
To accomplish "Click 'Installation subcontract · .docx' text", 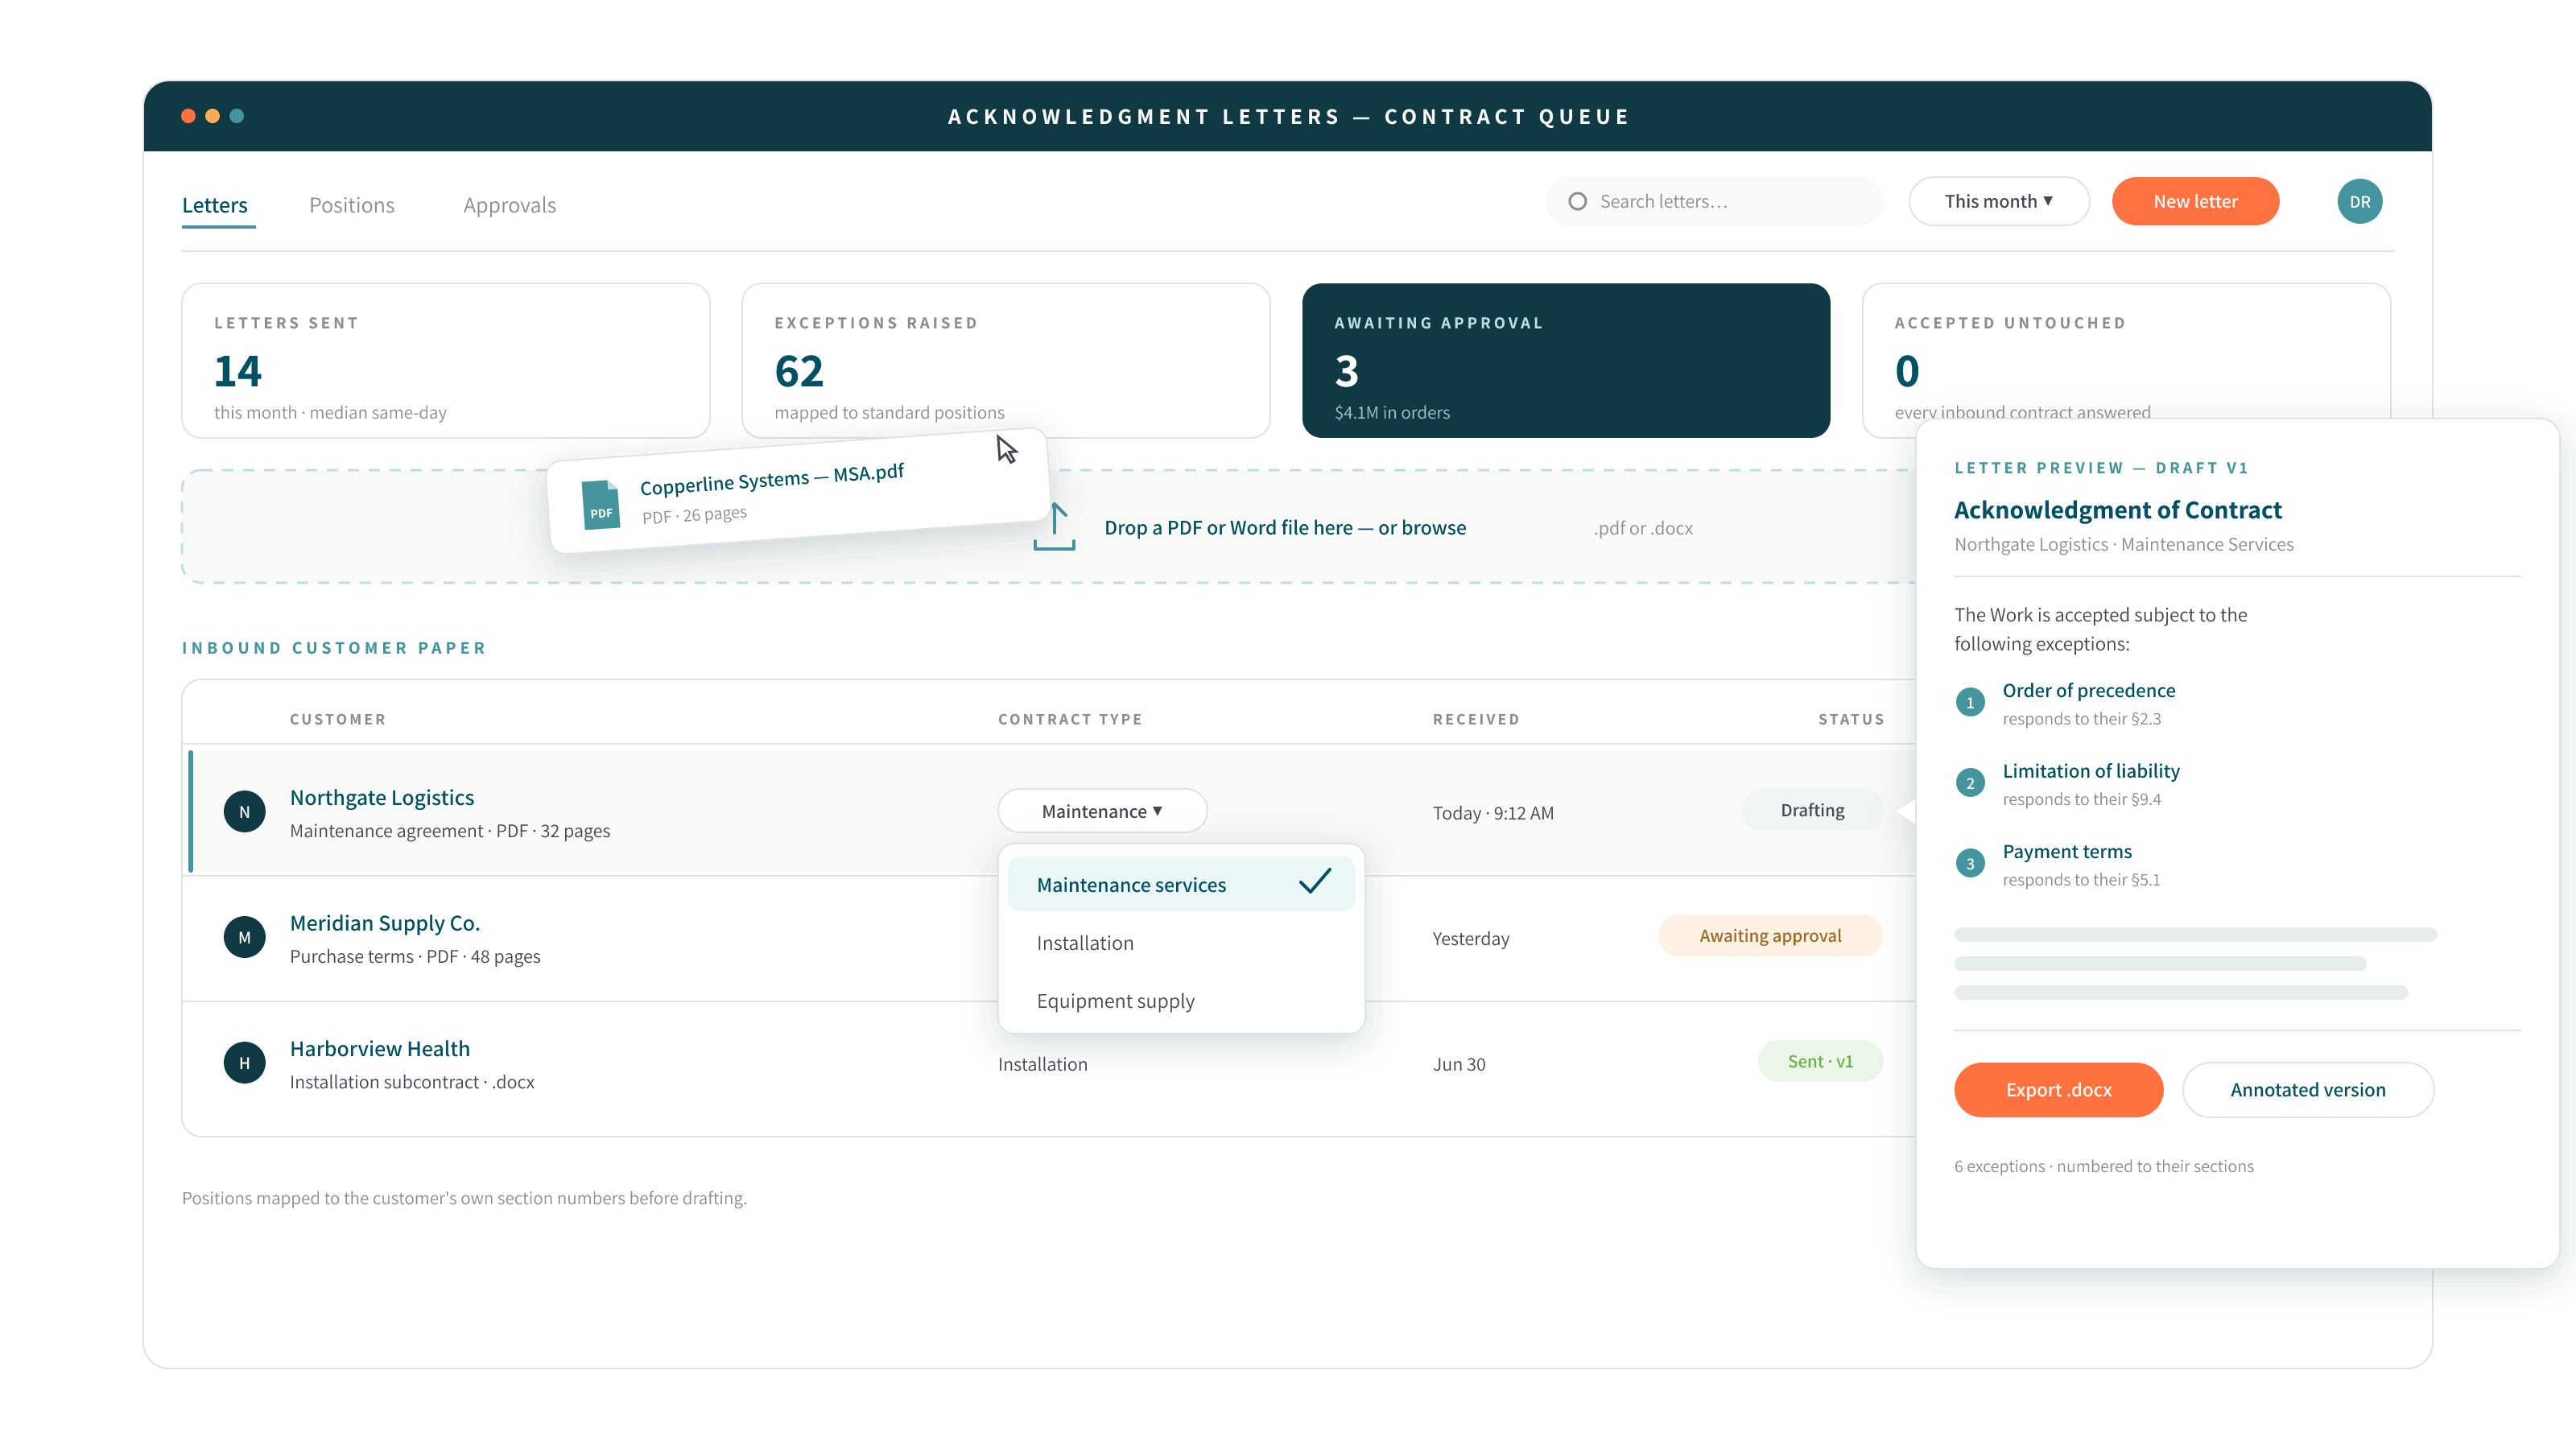I will (x=412, y=1083).
